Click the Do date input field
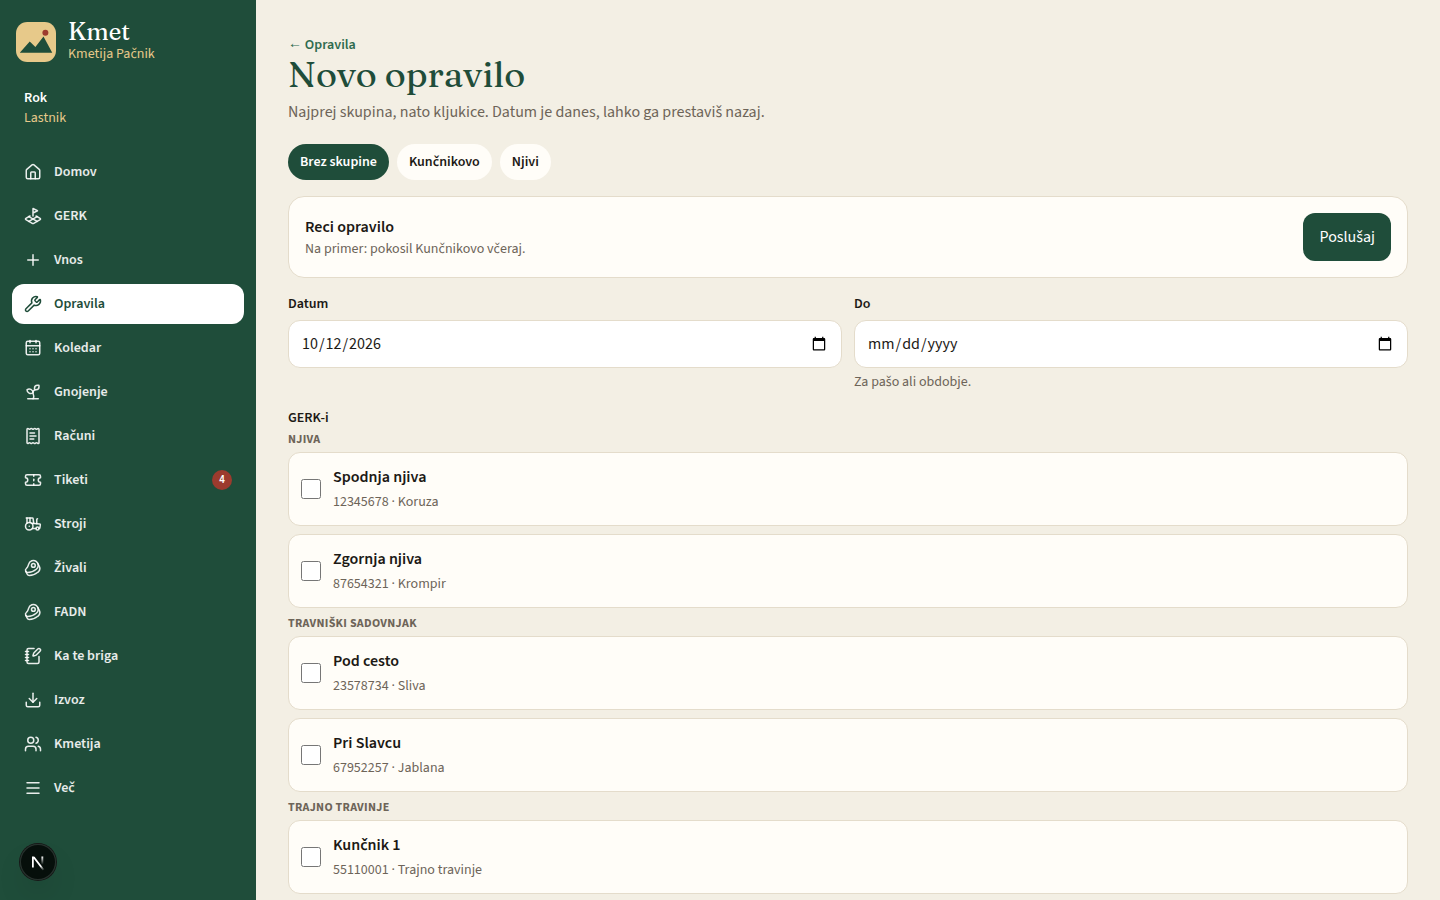Image resolution: width=1440 pixels, height=900 pixels. pos(1130,344)
